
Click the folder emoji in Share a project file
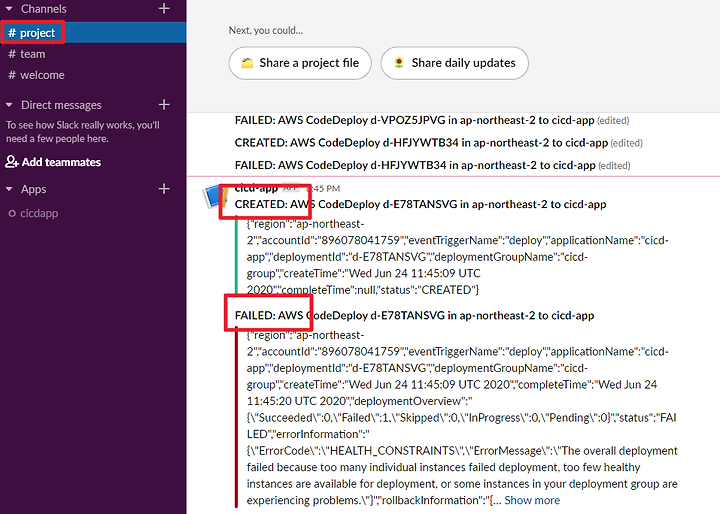(247, 63)
